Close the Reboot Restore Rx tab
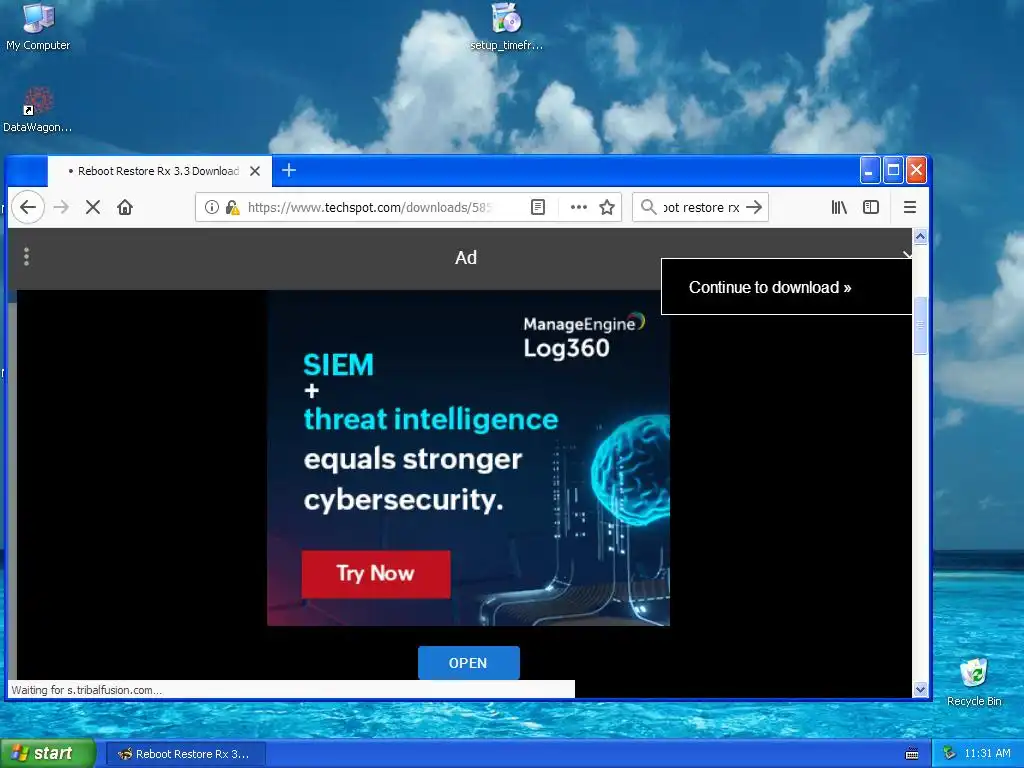The height and width of the screenshot is (768, 1024). (255, 171)
